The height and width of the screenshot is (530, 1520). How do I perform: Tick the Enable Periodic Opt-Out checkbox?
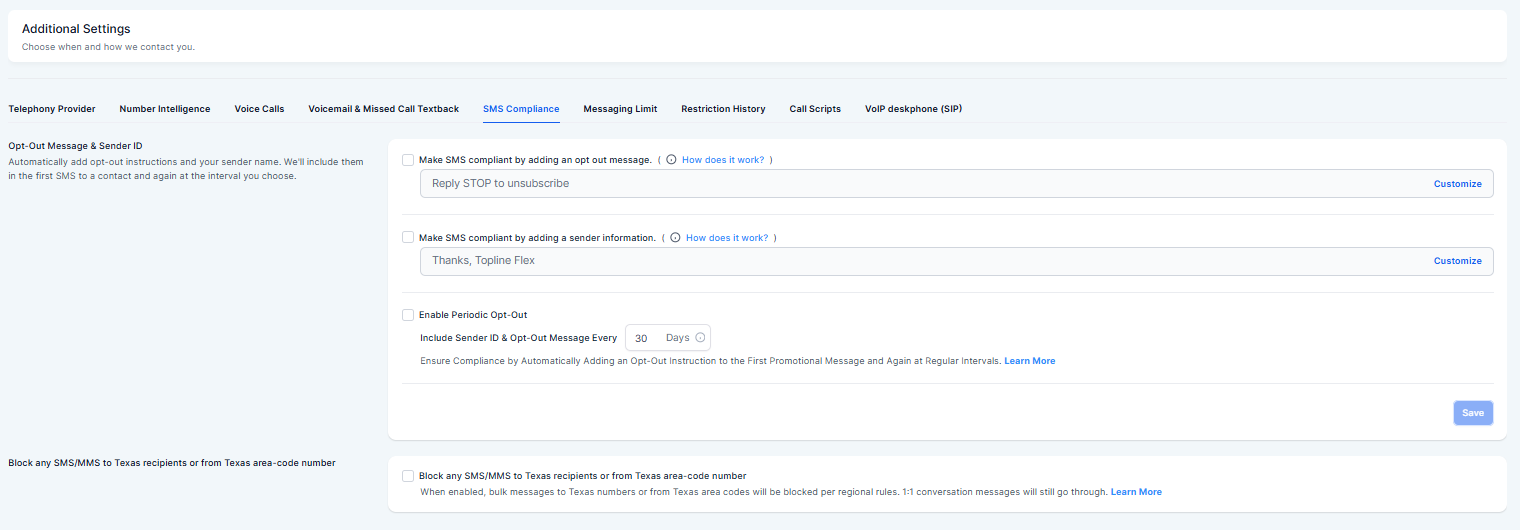[408, 315]
